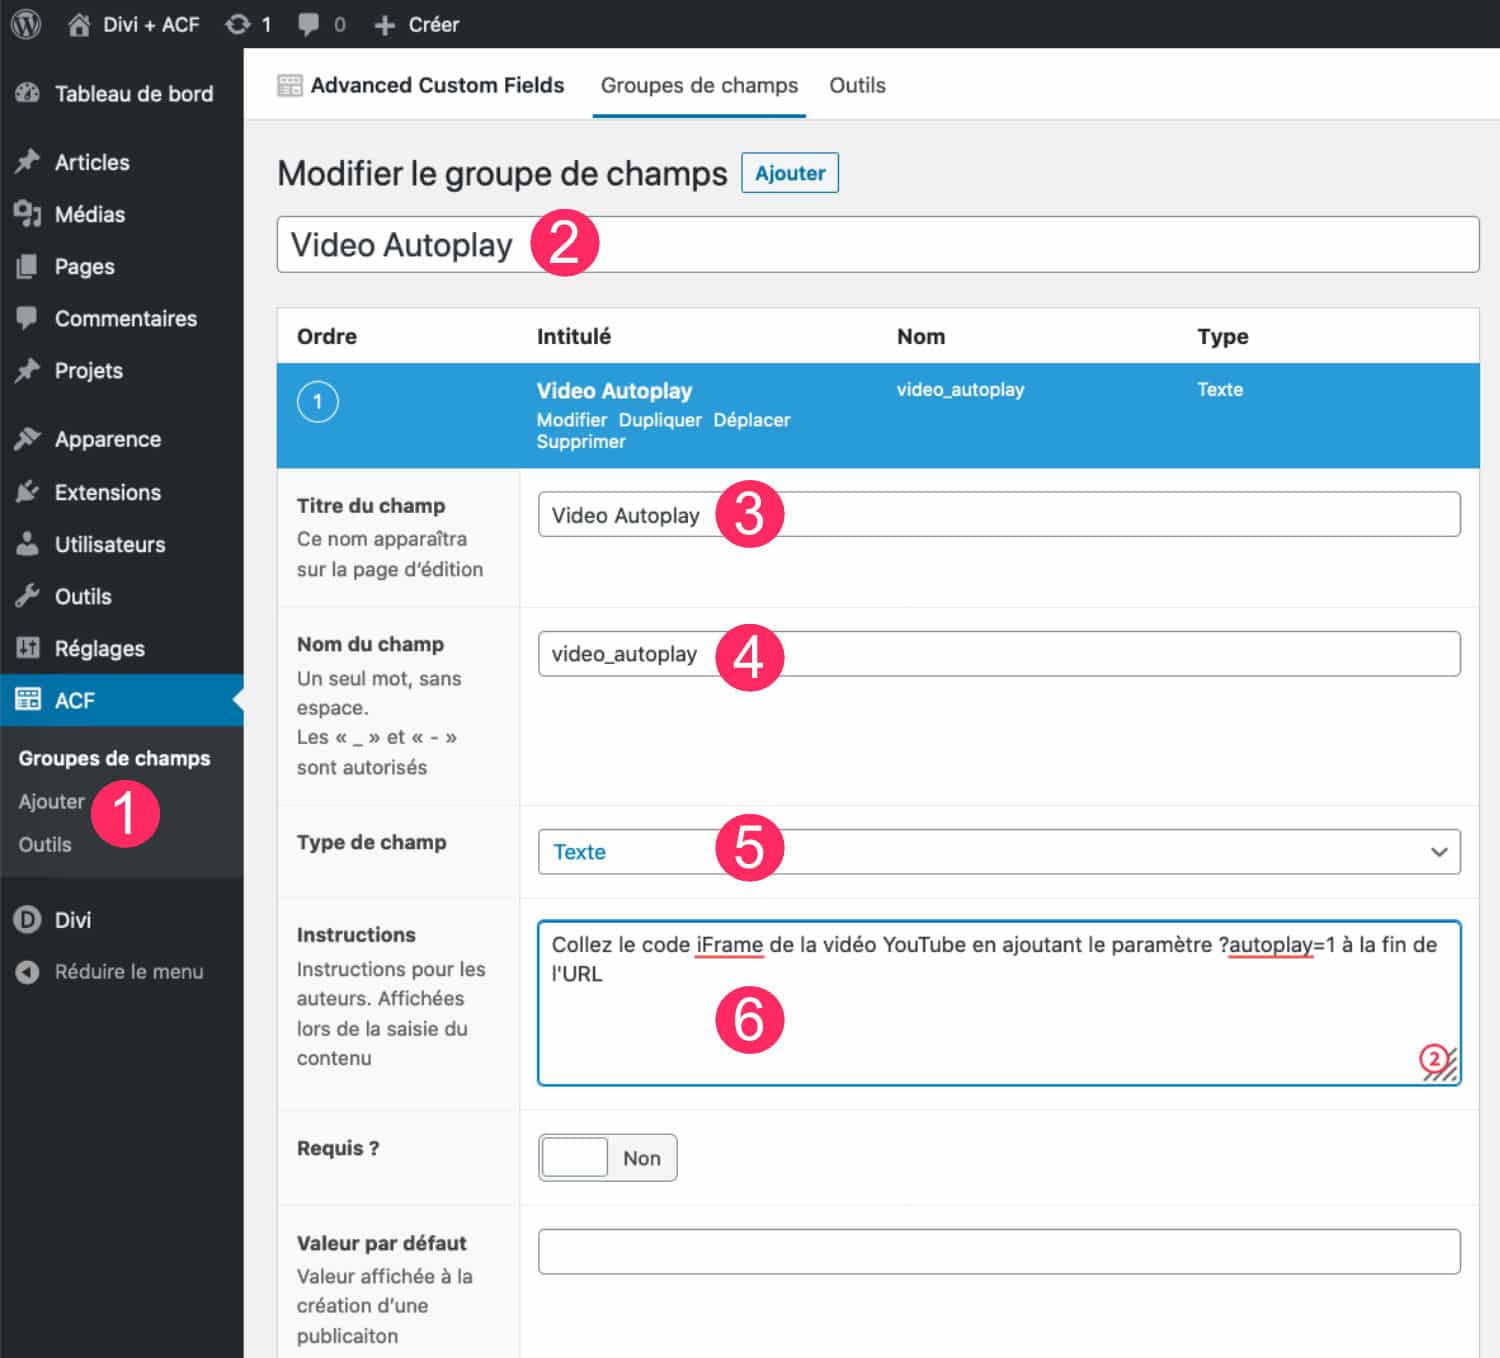The width and height of the screenshot is (1500, 1358).
Task: Click the Titre du champ input
Action: 999,514
